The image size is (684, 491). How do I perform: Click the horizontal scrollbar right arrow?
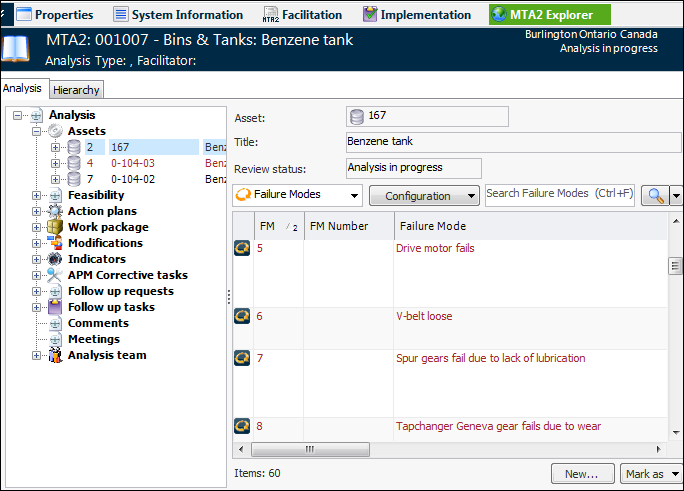pos(659,449)
